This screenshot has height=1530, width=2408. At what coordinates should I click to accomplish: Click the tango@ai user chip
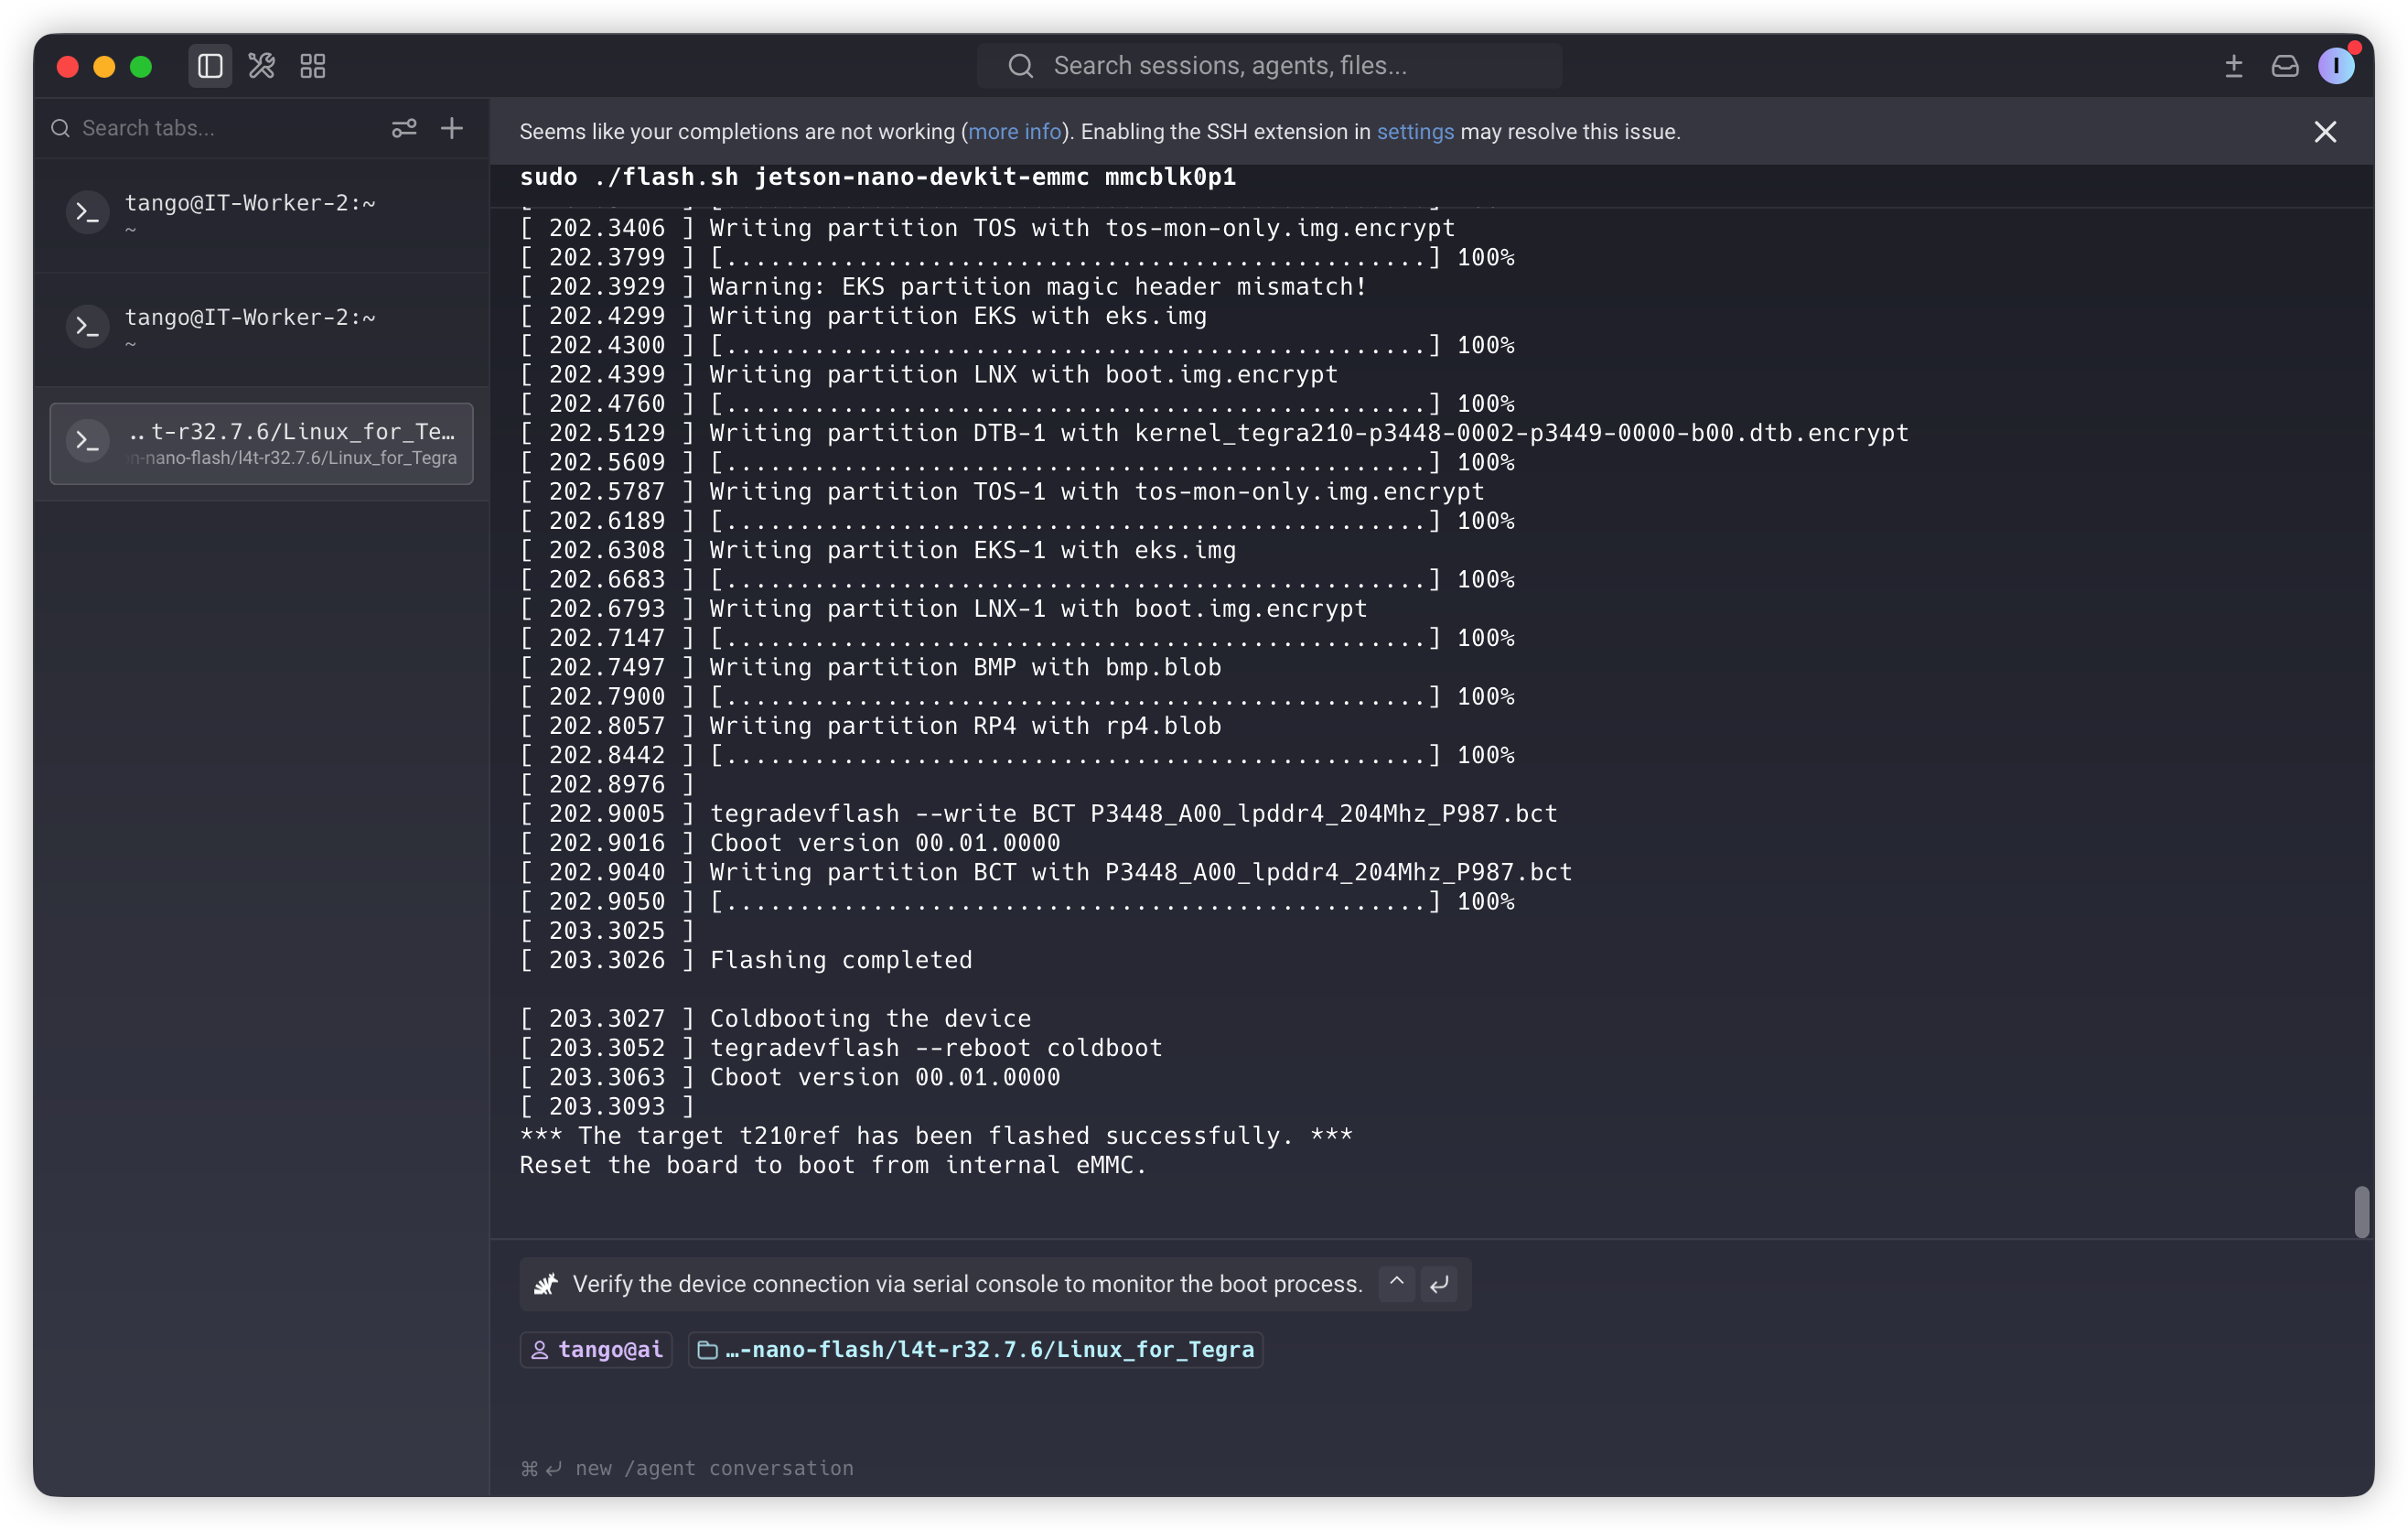(x=597, y=1349)
